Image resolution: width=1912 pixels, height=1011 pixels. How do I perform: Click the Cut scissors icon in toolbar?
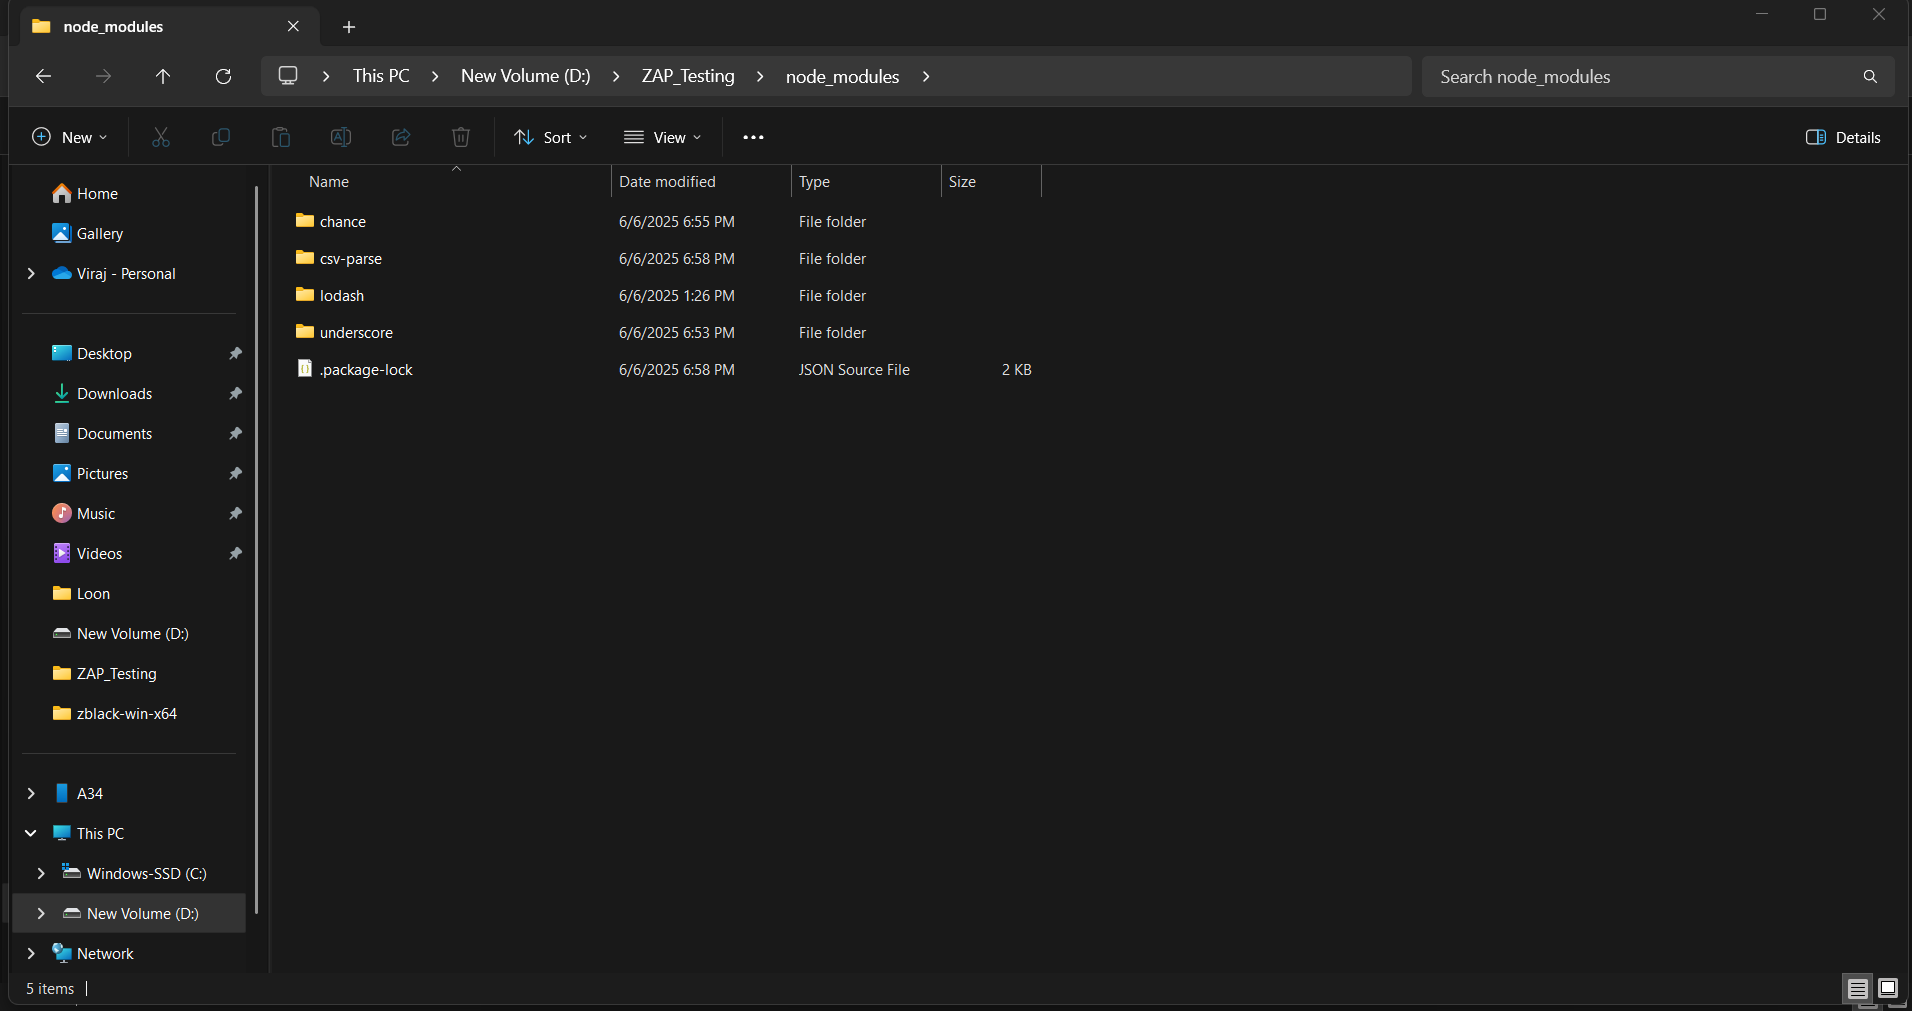[x=160, y=137]
